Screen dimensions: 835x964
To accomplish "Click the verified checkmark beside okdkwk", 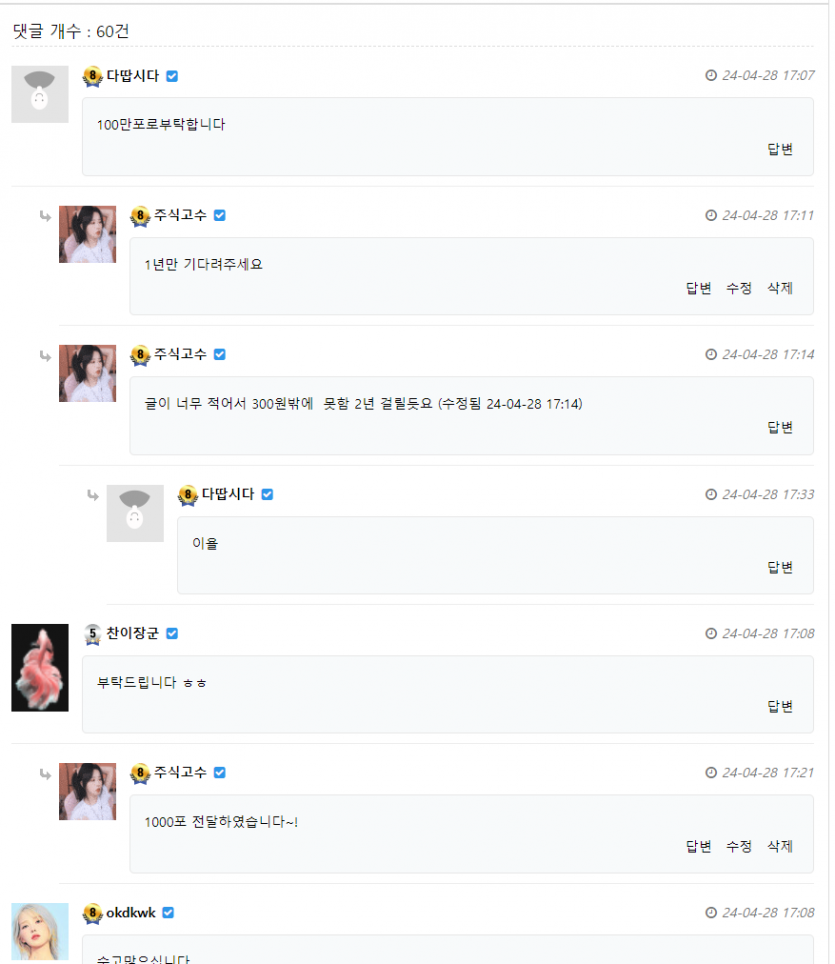I will [168, 912].
